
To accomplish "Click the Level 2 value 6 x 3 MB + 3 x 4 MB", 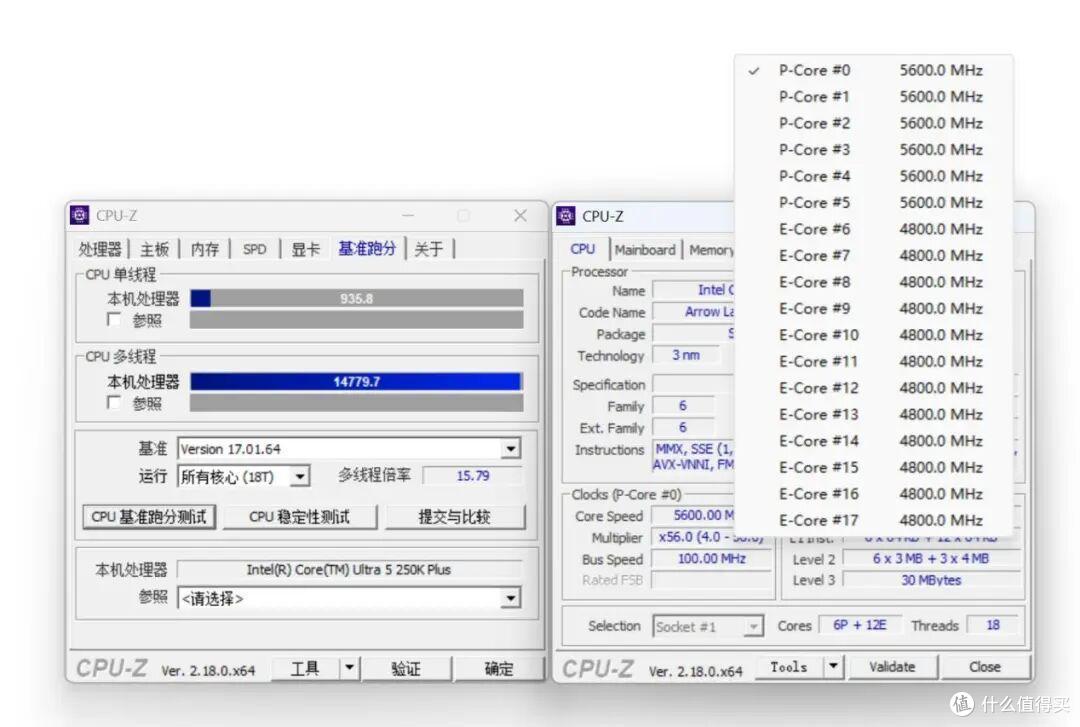I will [x=931, y=559].
